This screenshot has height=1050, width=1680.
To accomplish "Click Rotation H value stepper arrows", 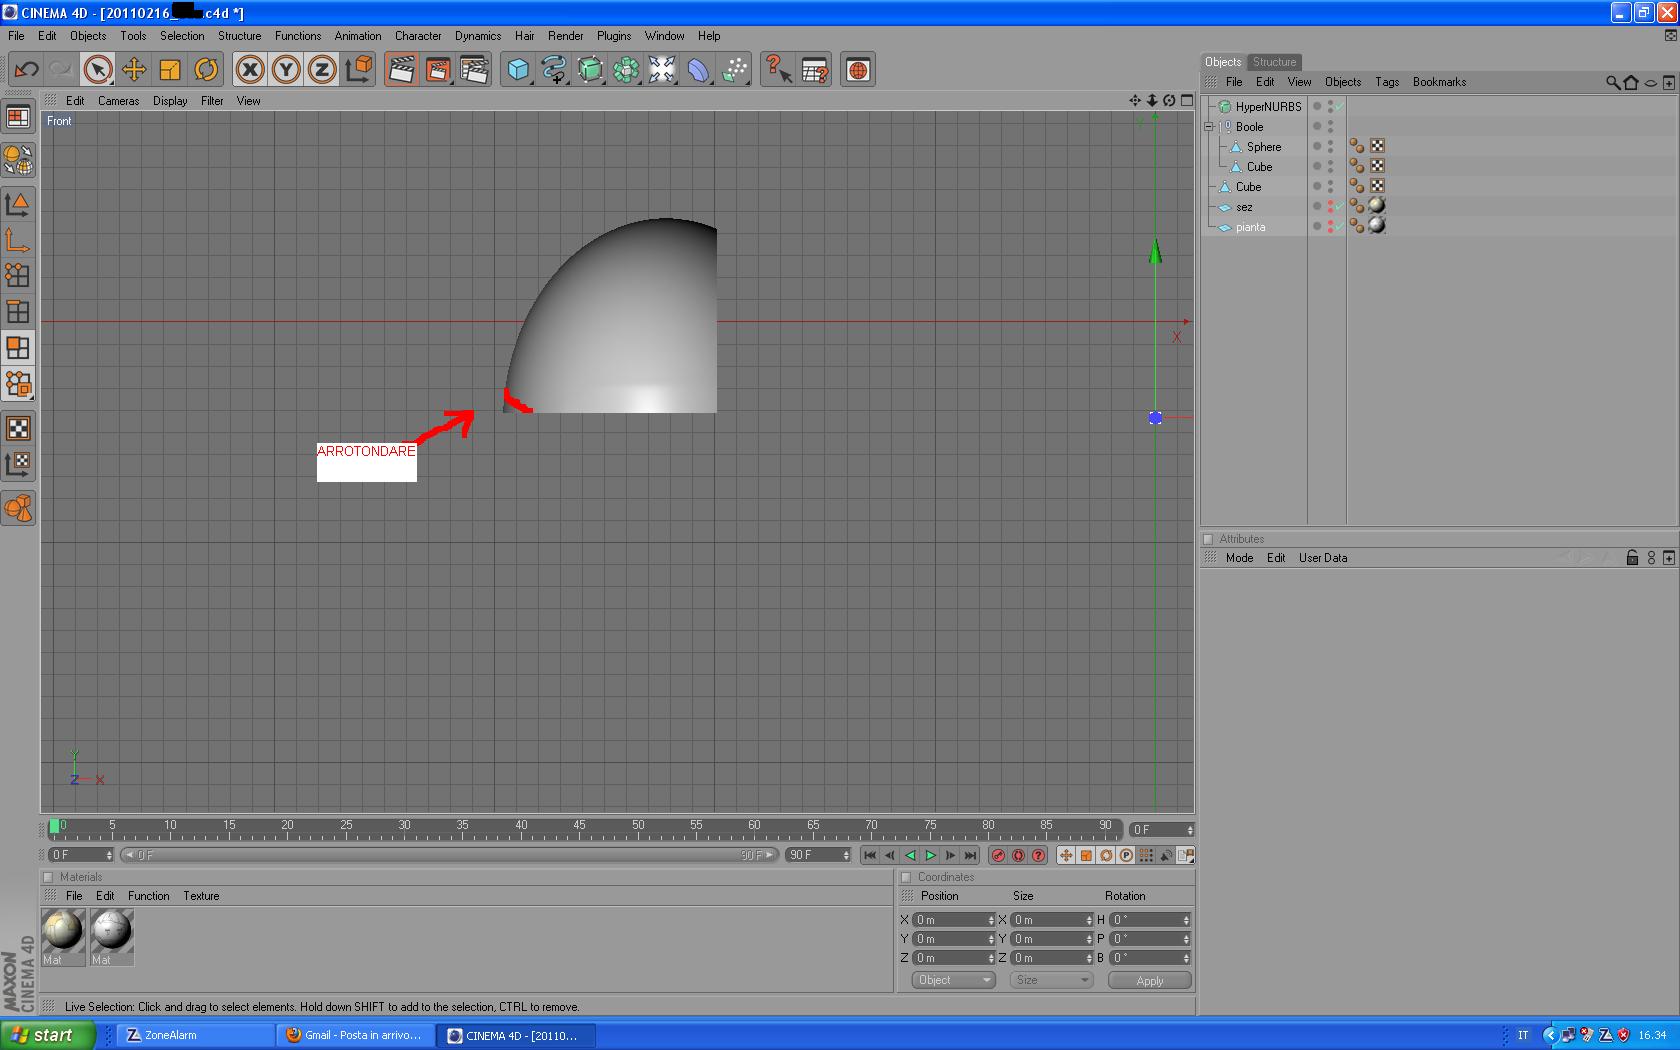I will pyautogui.click(x=1186, y=920).
